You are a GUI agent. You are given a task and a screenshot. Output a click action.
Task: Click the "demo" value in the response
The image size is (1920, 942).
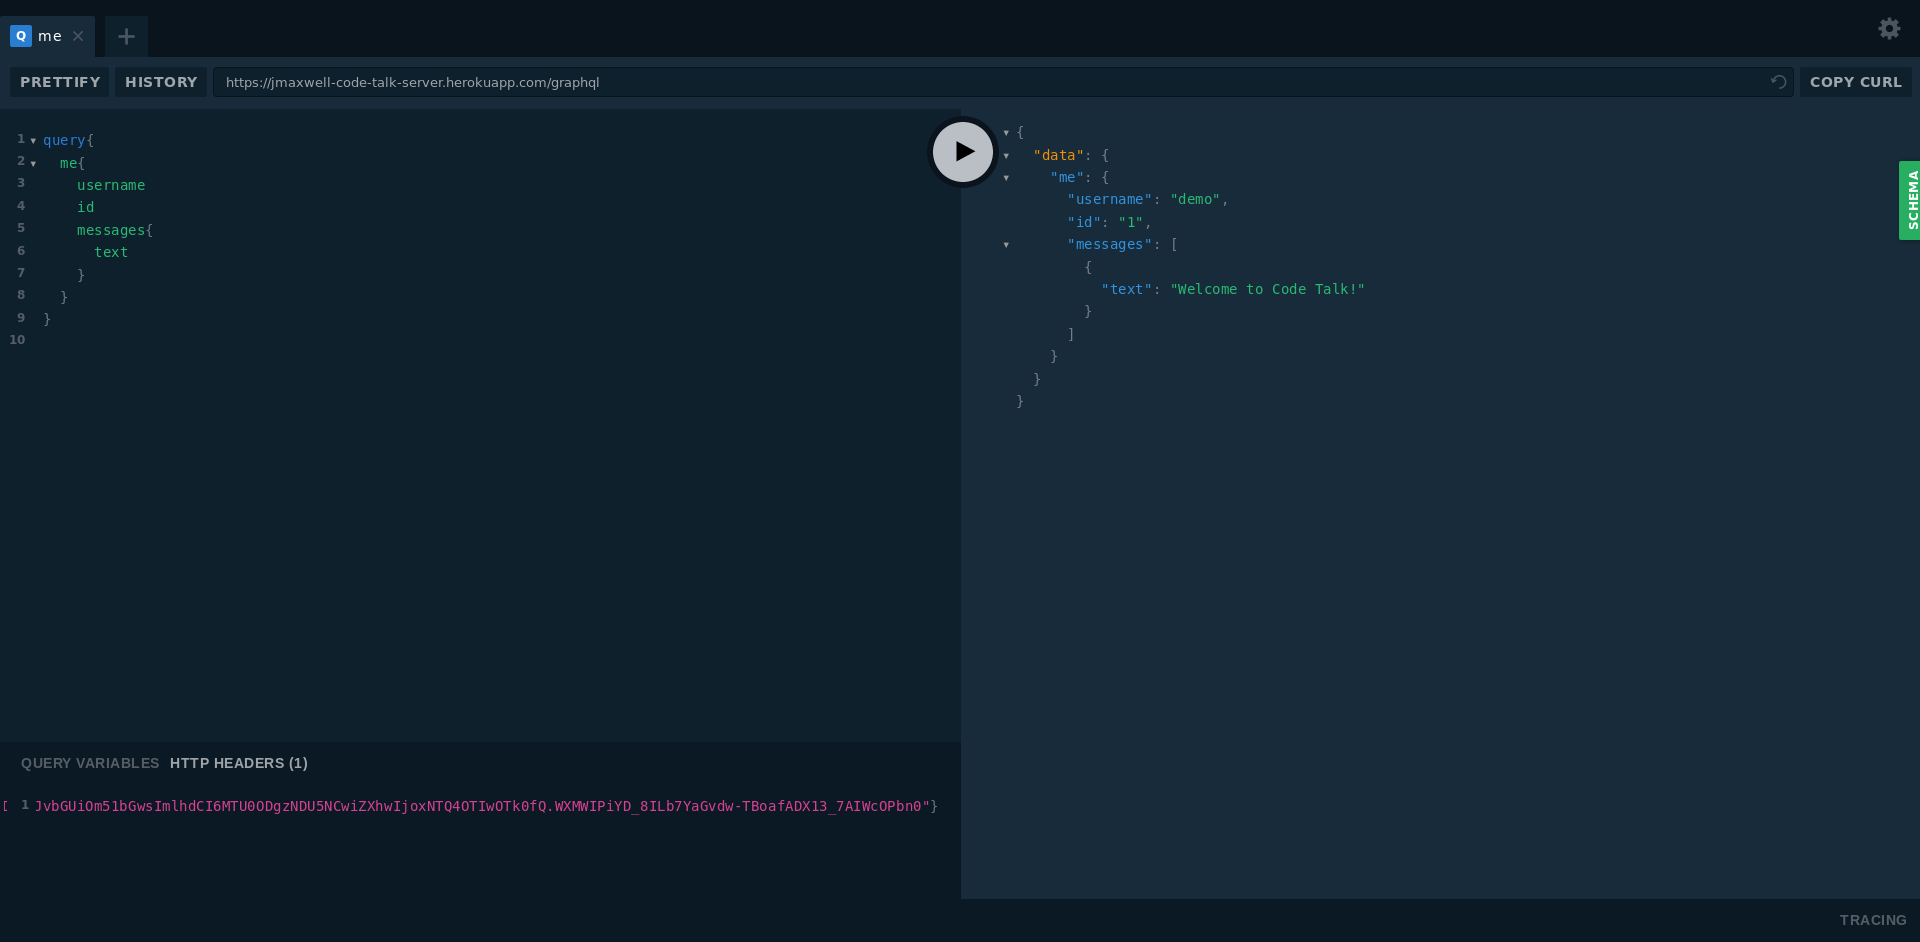pos(1195,199)
